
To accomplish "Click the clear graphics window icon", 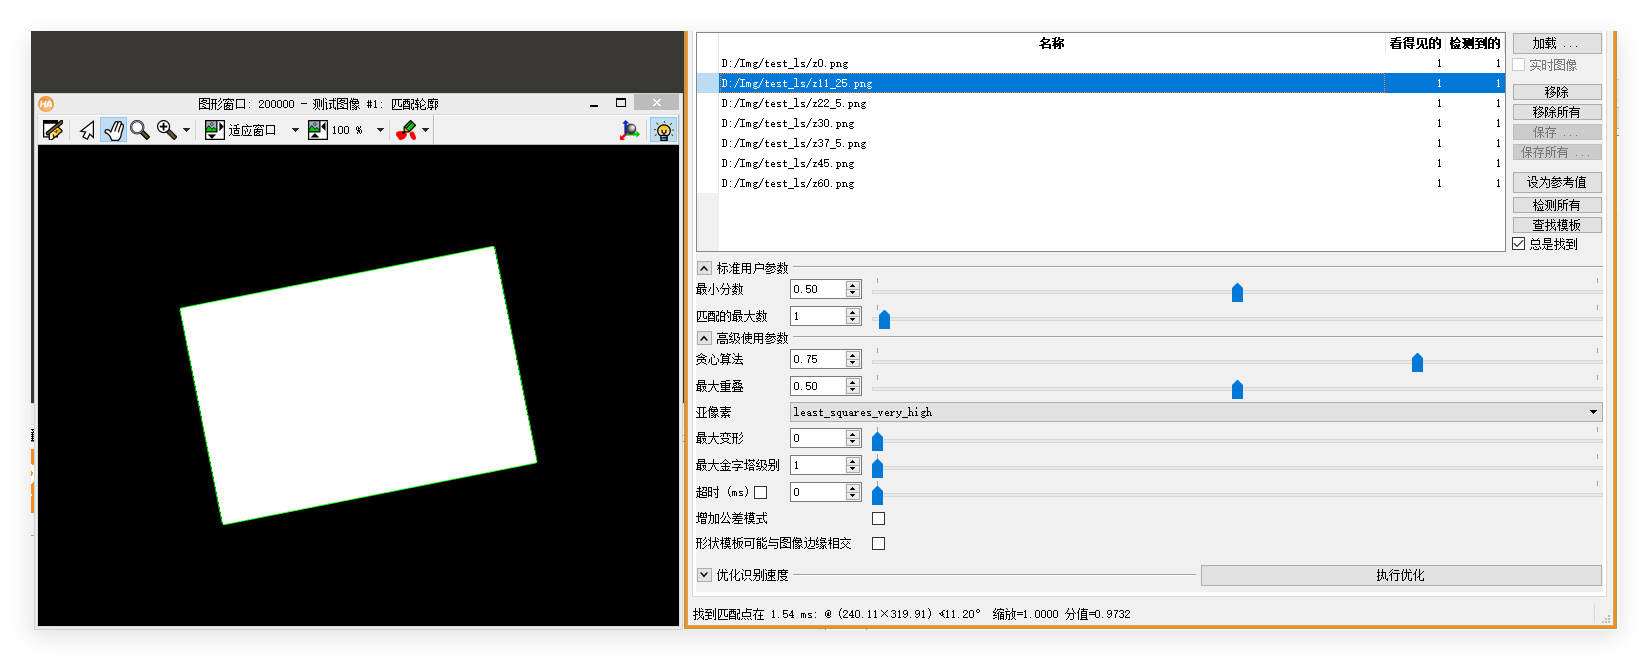I will click(x=53, y=130).
